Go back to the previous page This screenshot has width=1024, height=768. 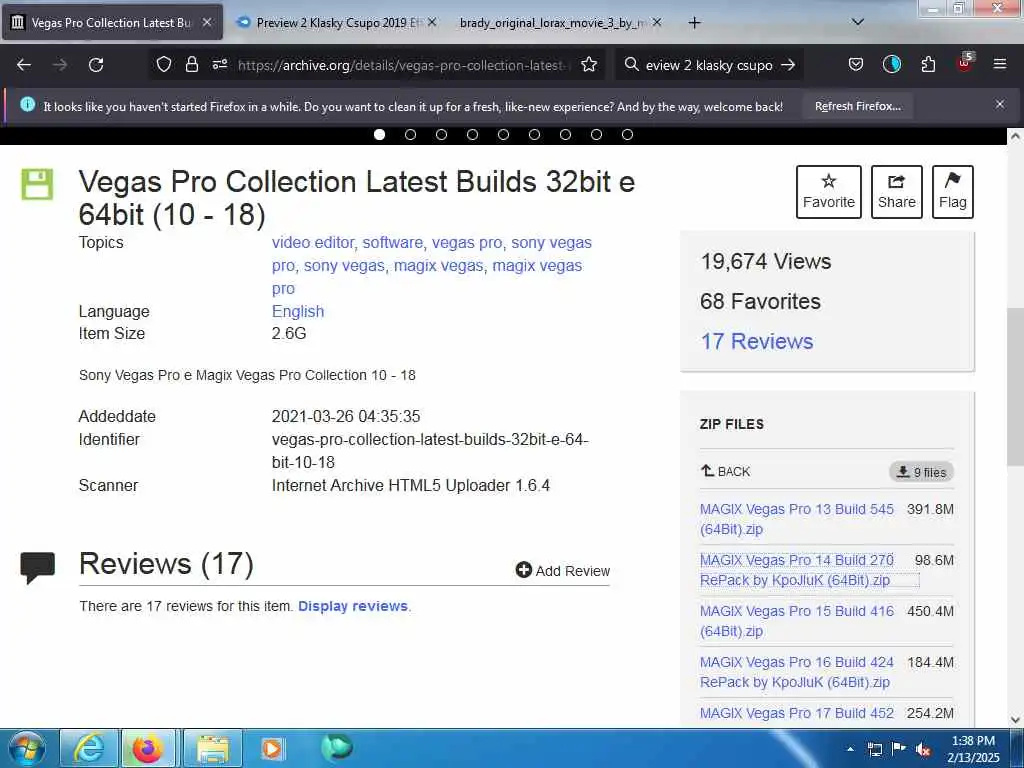[x=24, y=65]
